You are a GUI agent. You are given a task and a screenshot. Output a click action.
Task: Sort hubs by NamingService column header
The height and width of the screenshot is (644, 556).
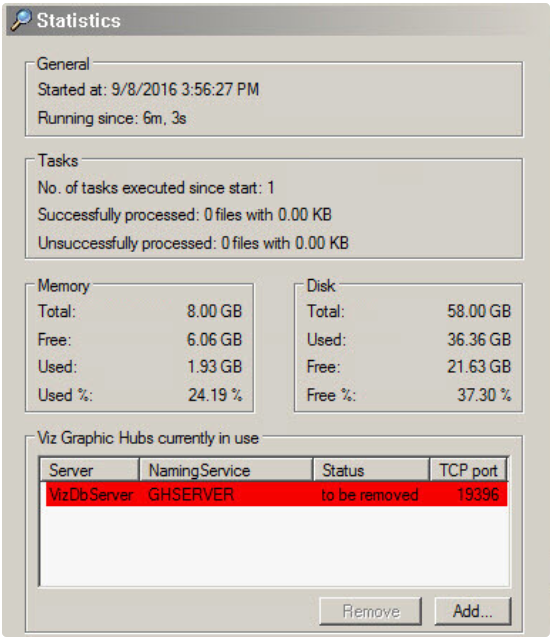(226, 471)
